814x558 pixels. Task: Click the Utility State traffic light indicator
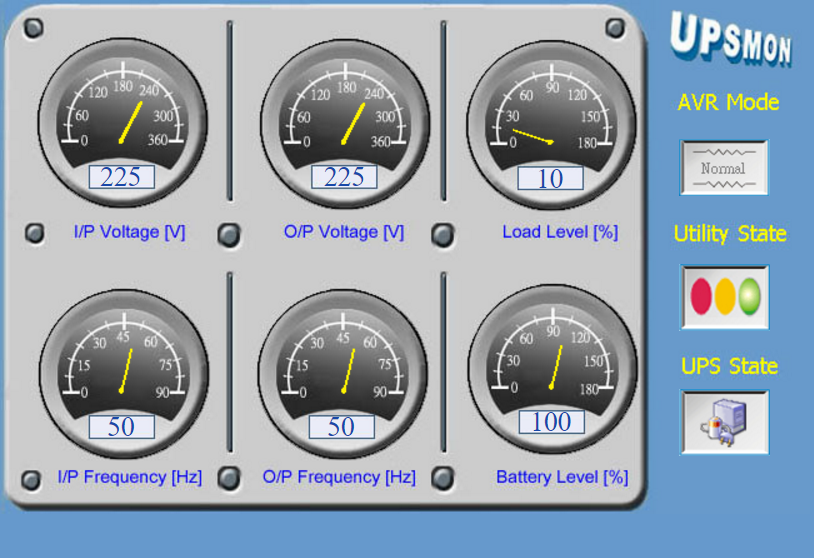tap(725, 297)
